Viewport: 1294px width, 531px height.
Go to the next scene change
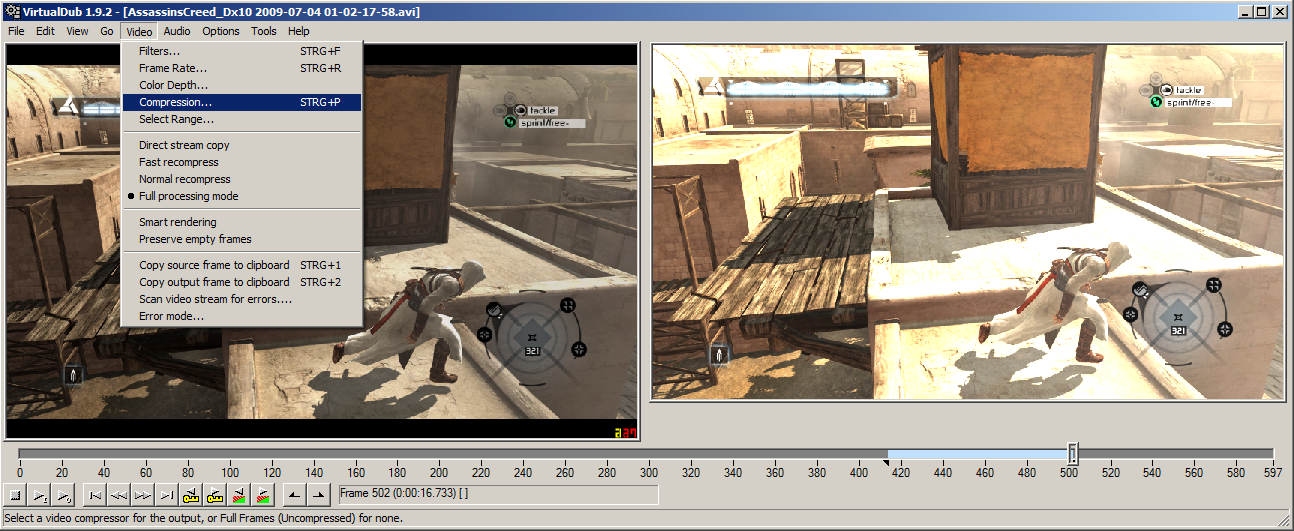pyautogui.click(x=263, y=494)
